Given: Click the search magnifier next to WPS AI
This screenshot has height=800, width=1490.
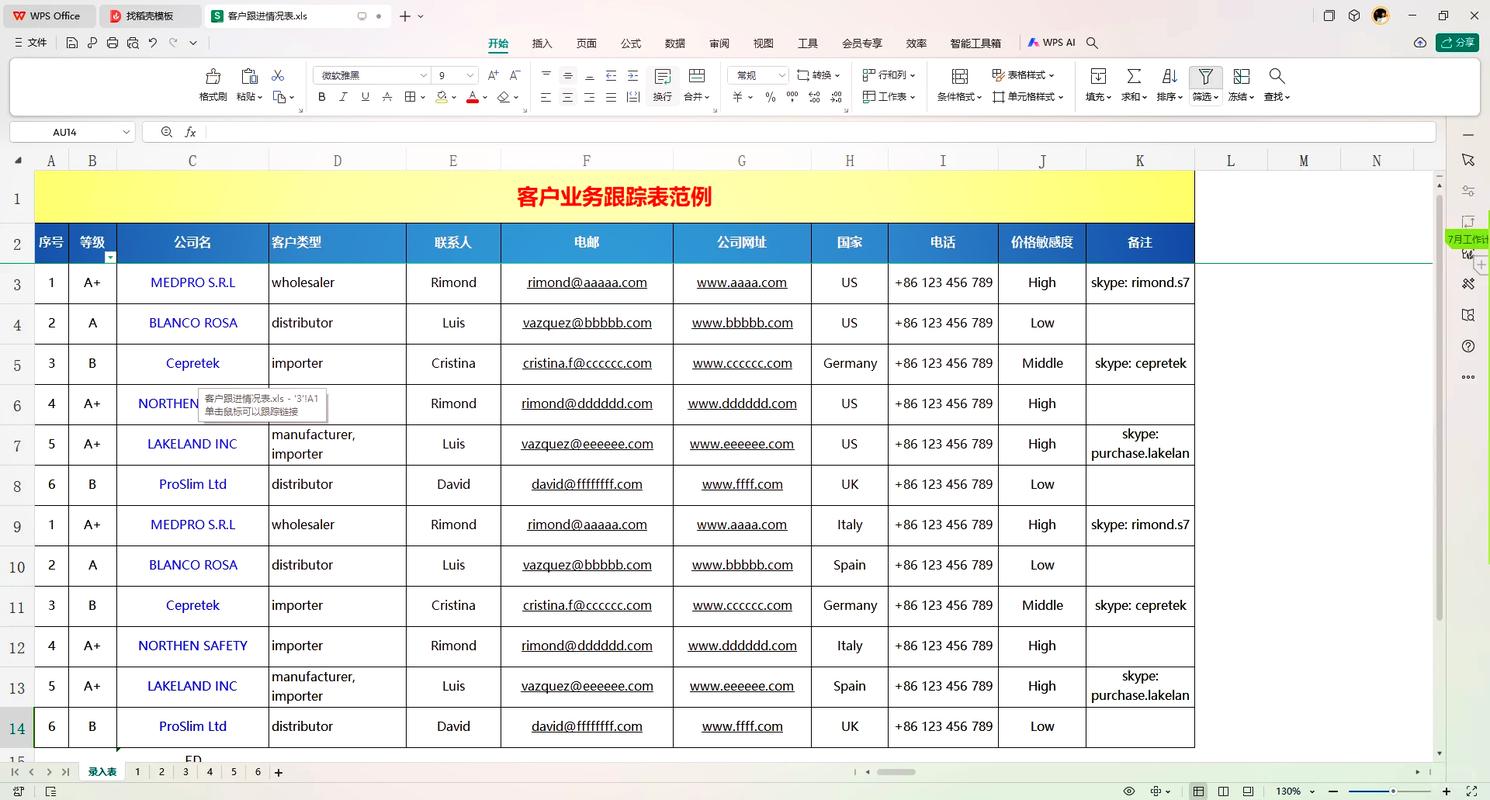Looking at the screenshot, I should [1092, 43].
